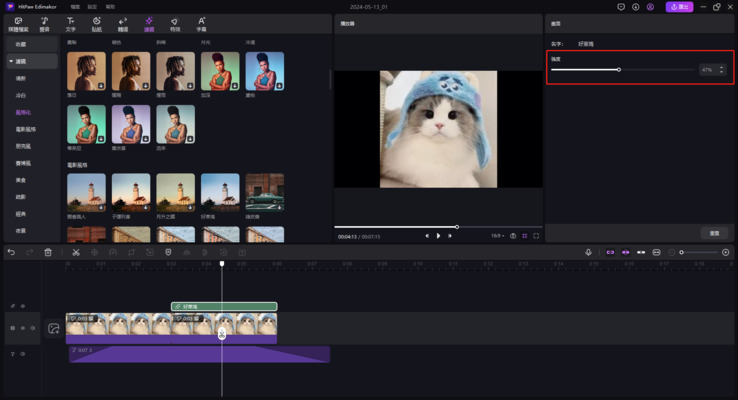Click the reset (重置) button in properties panel
Screen dimensions: 738x400
(x=714, y=233)
